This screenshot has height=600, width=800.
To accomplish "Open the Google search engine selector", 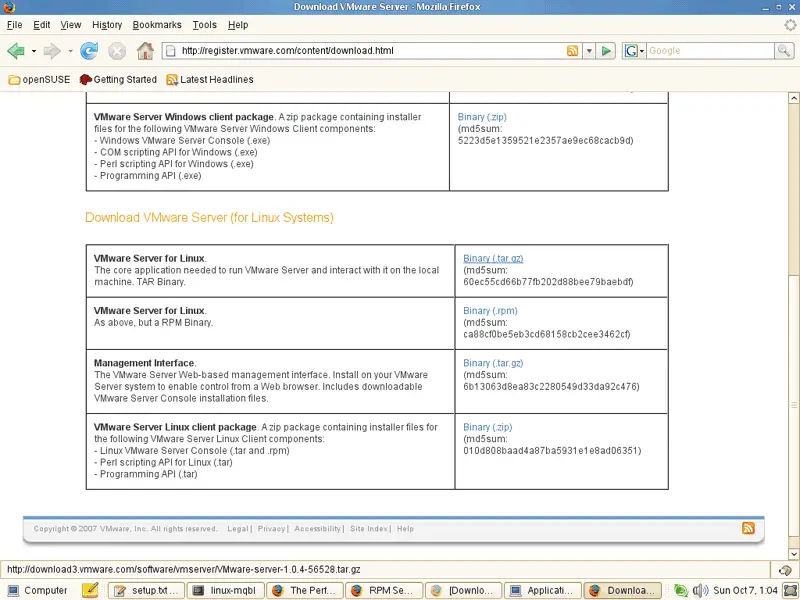I will (634, 51).
